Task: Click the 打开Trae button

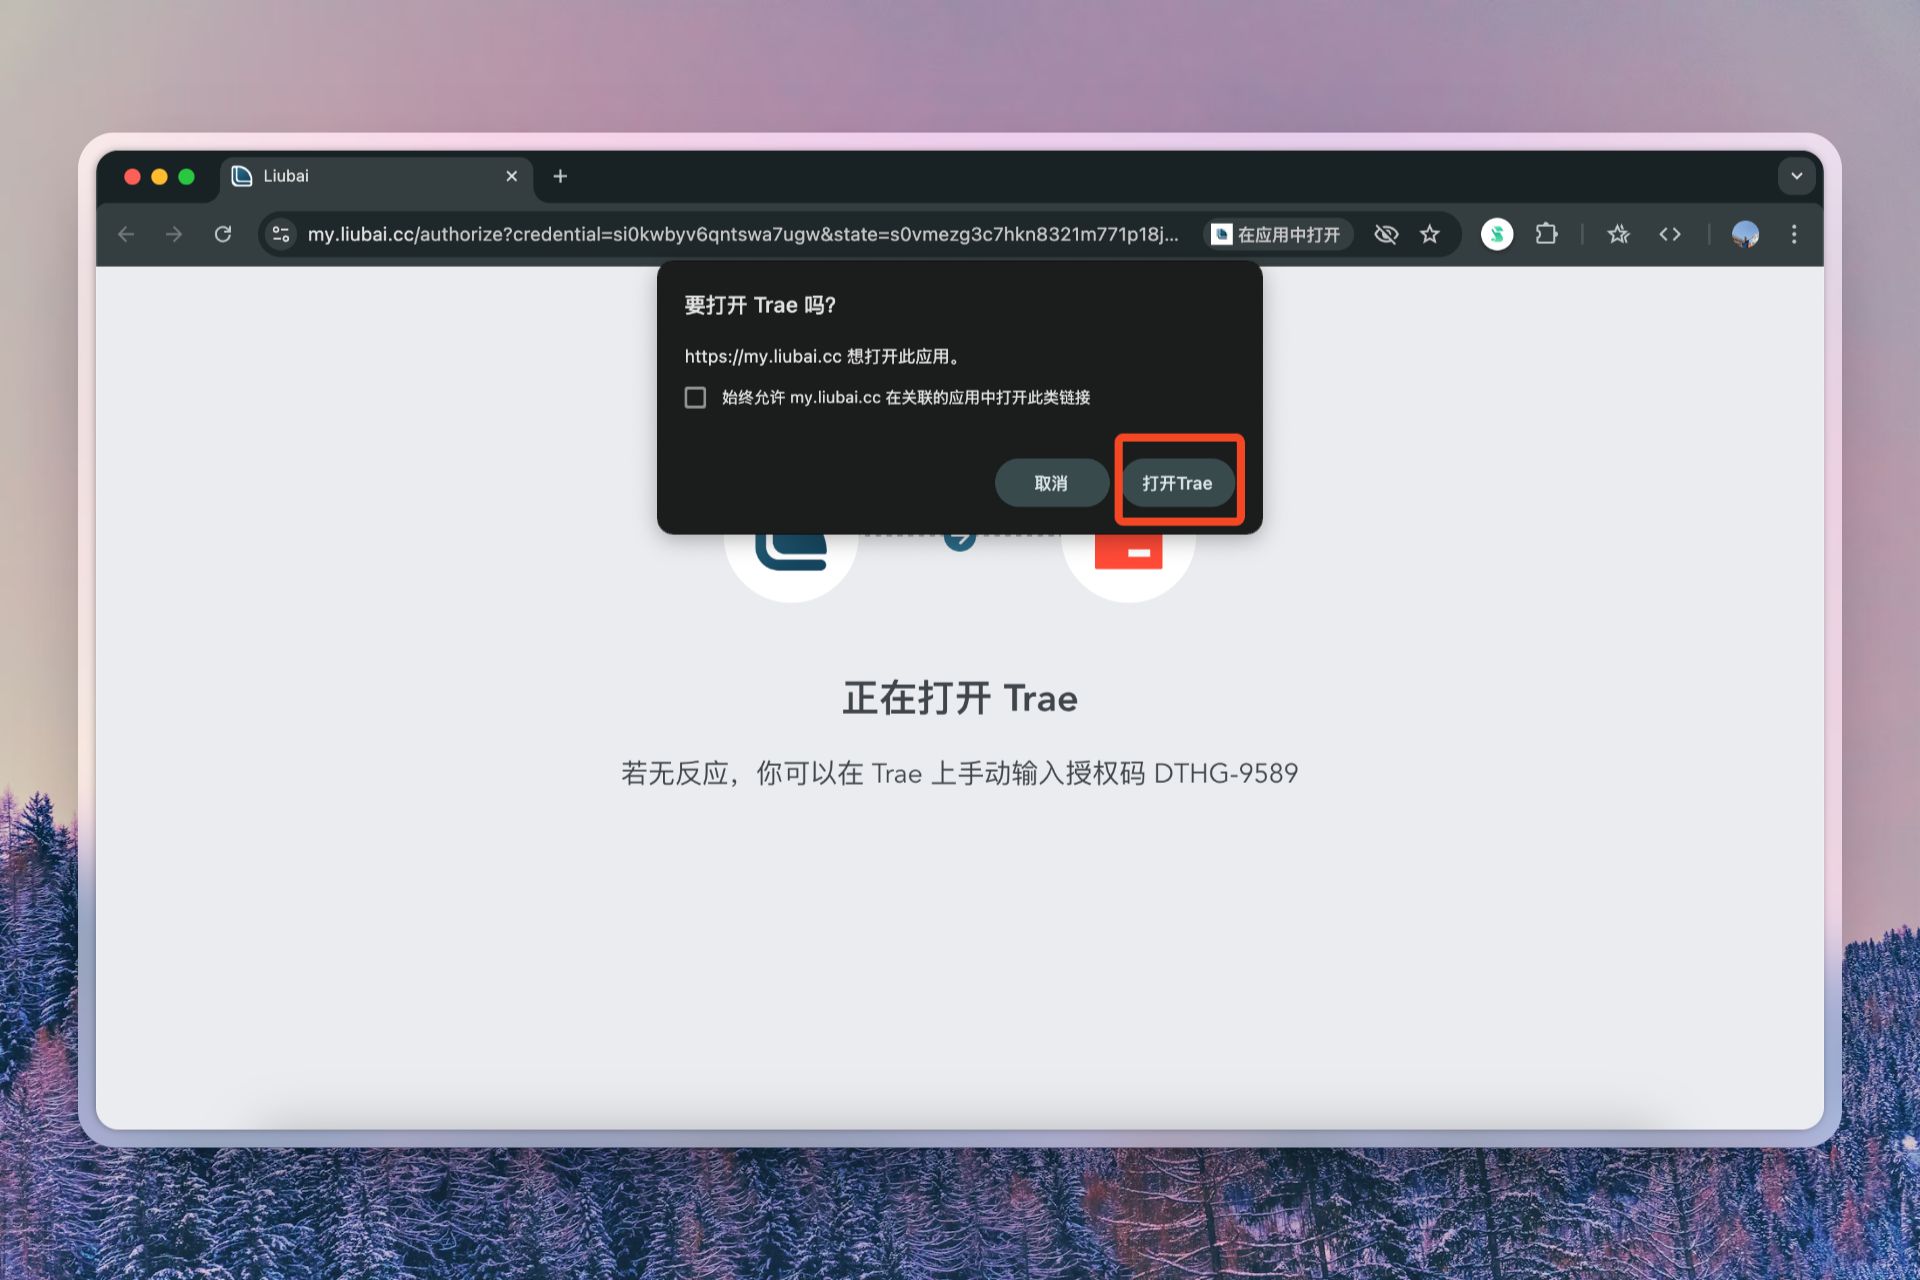Action: (x=1177, y=483)
